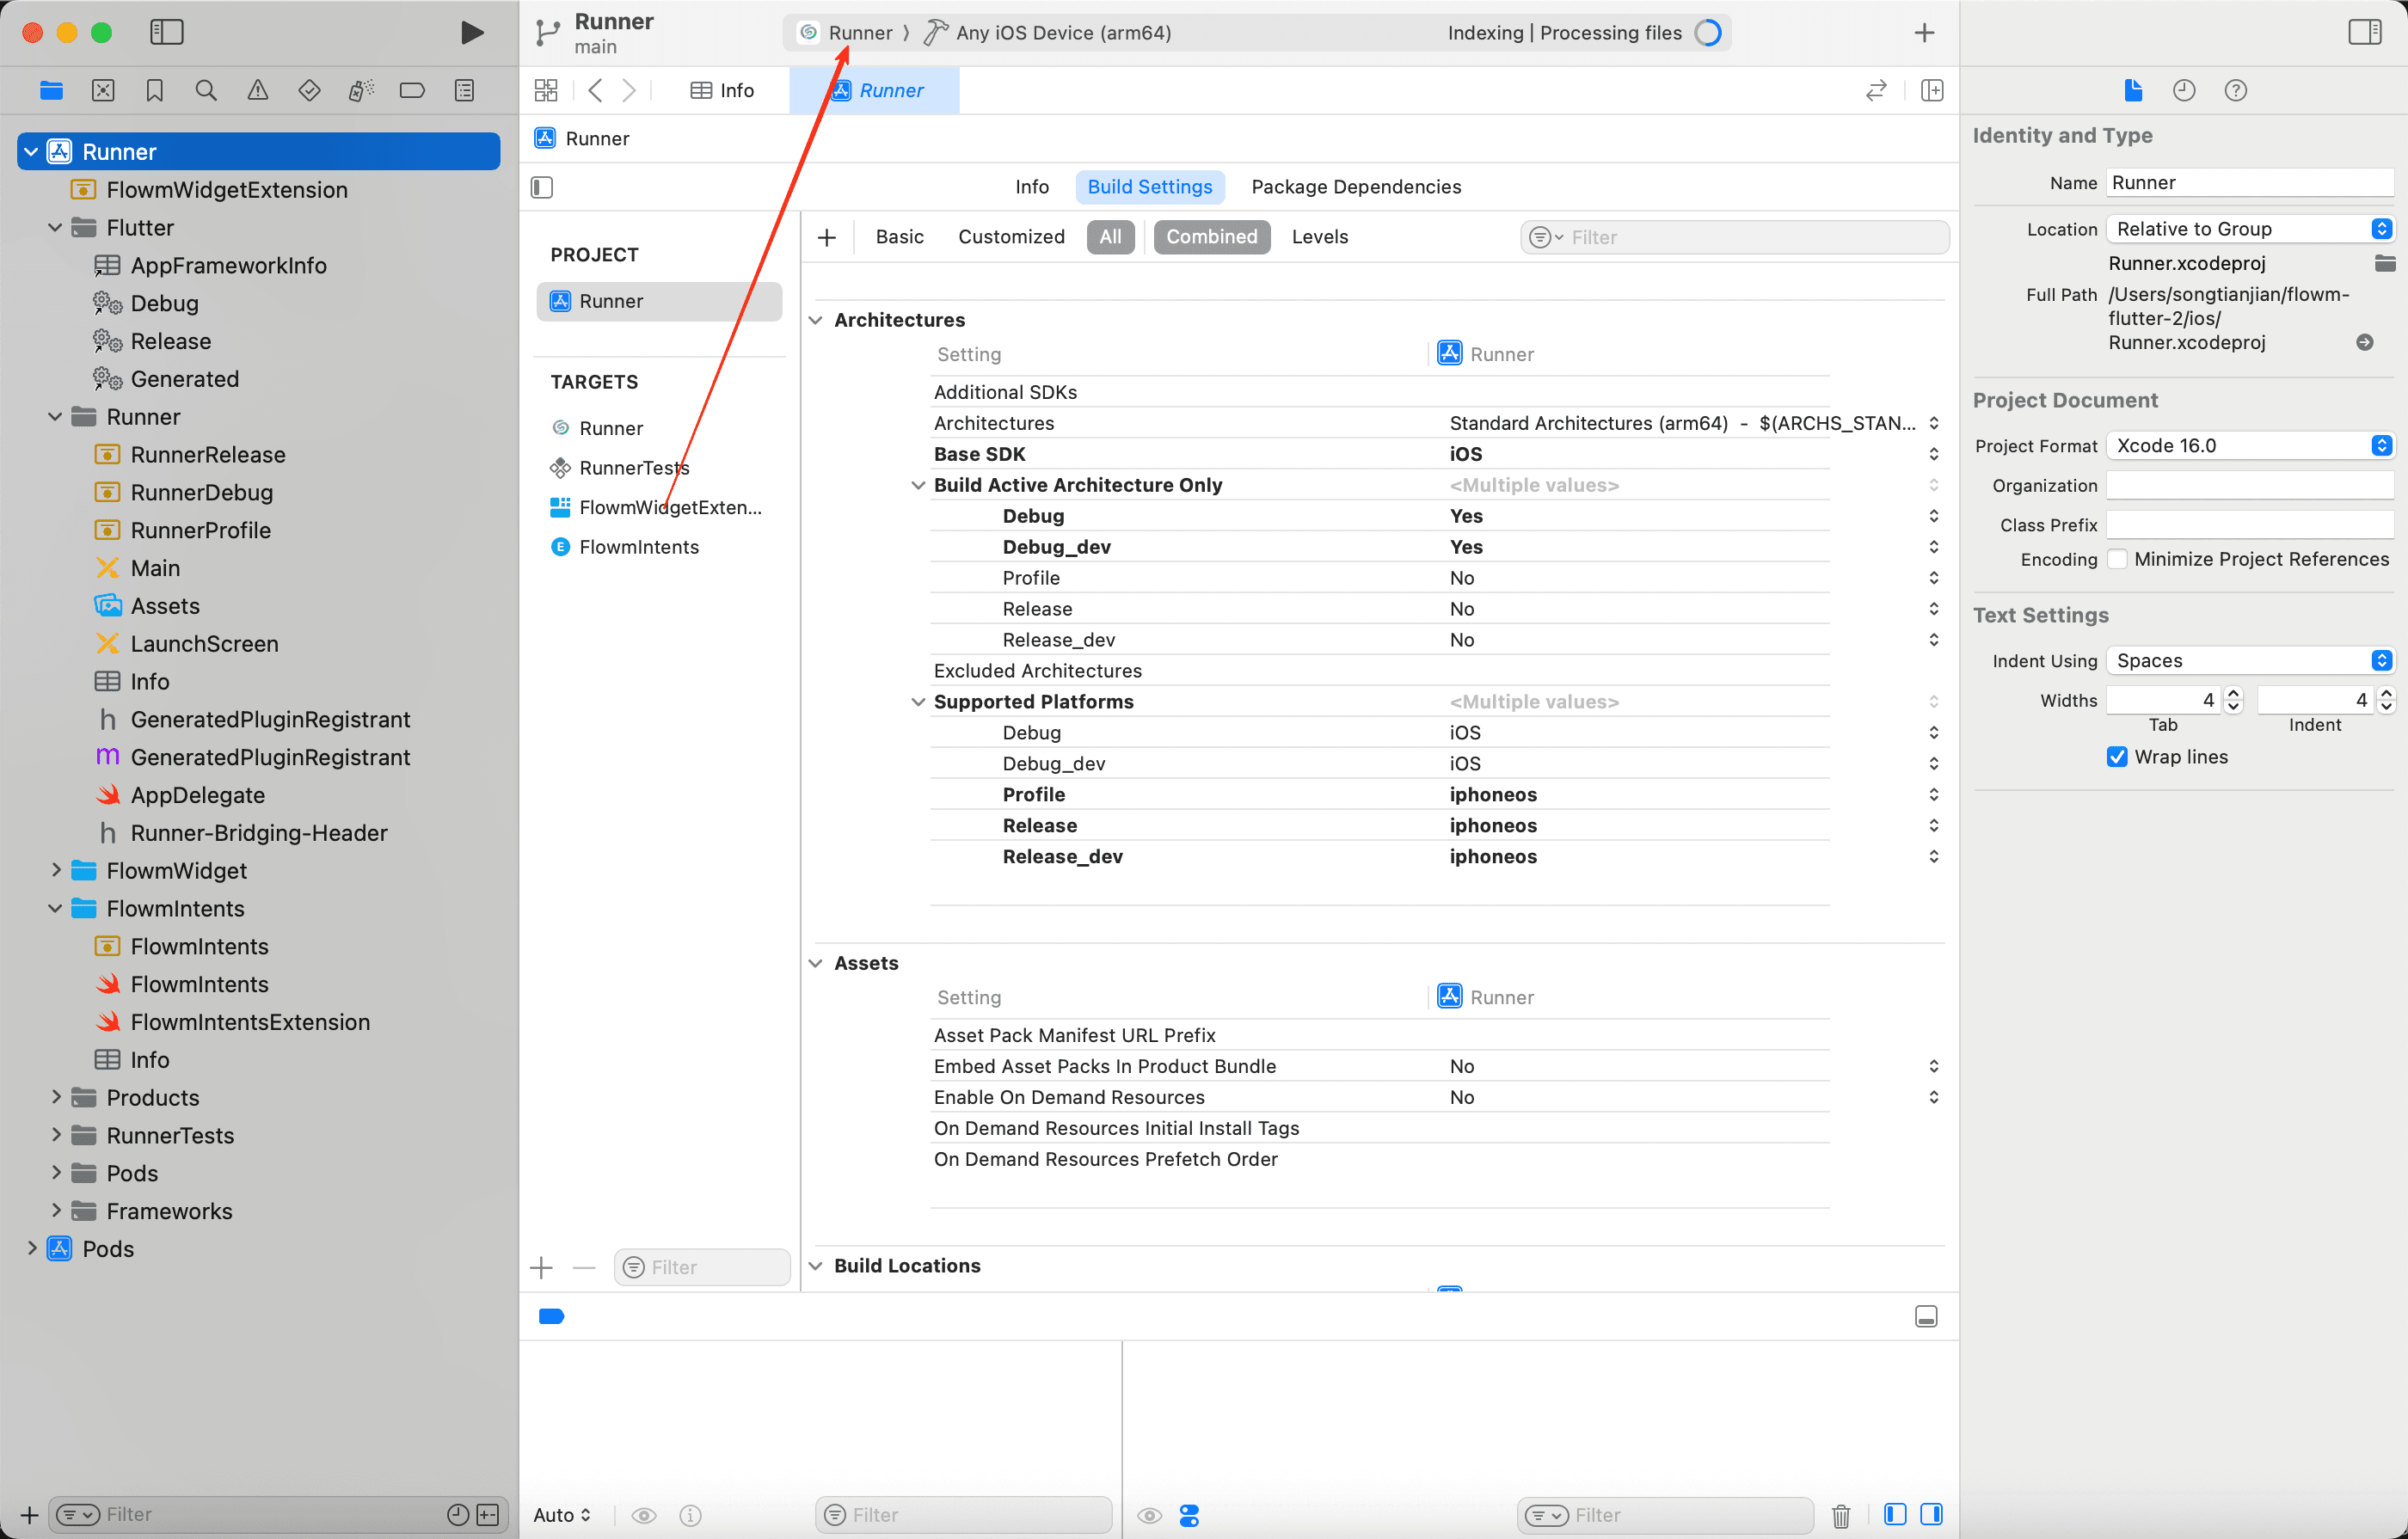Click the Run play button

click(x=471, y=32)
